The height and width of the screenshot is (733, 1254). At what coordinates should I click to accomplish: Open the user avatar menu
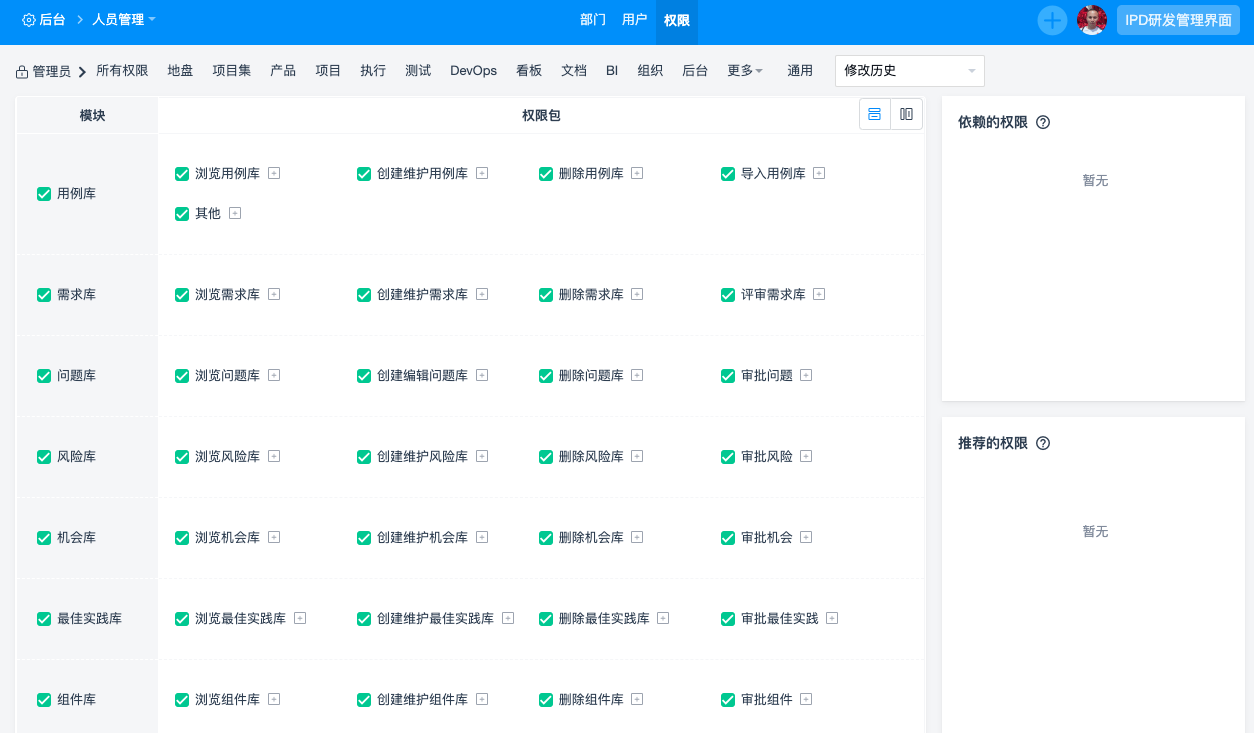(x=1092, y=20)
